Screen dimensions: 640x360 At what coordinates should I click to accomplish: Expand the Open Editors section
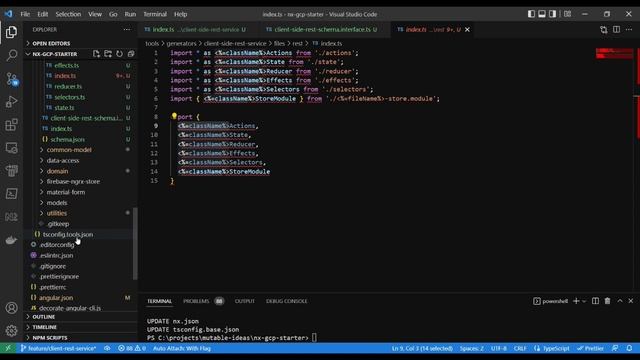pyautogui.click(x=81, y=43)
